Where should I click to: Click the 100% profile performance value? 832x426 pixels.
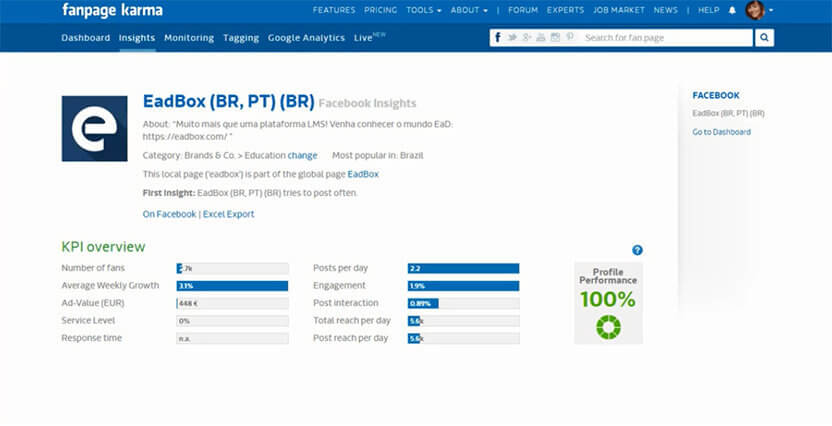(x=608, y=300)
